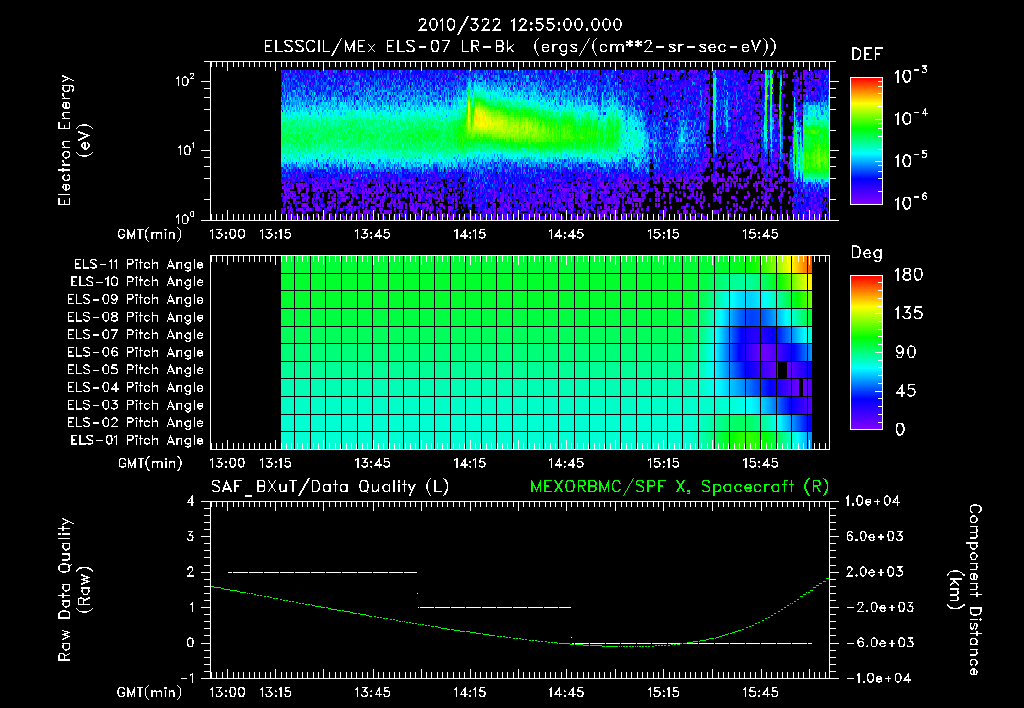1024x708 pixels.
Task: Click the 180 value on the Deg colorbar
Action: pyautogui.click(x=908, y=275)
